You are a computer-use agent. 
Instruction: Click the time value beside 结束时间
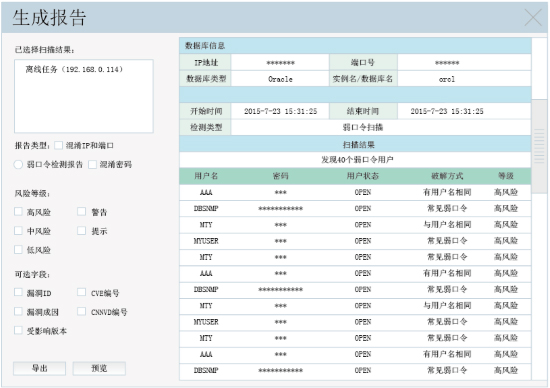pos(447,111)
